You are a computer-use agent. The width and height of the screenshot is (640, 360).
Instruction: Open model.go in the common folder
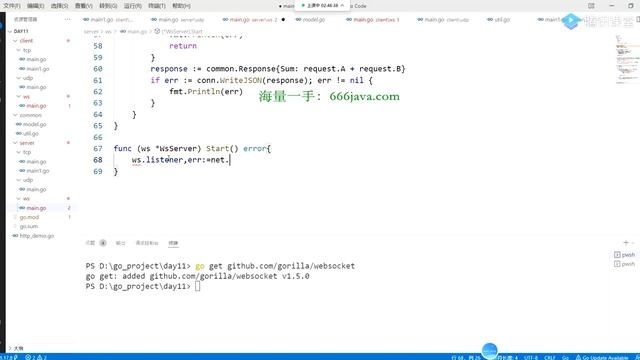click(34, 124)
